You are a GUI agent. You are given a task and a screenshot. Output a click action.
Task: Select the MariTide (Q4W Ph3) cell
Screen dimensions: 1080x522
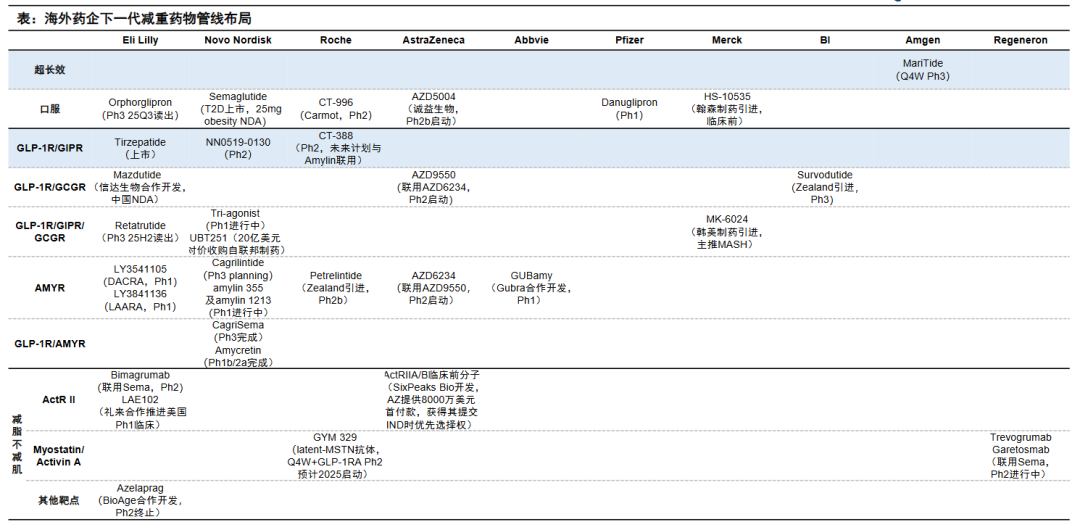pos(922,70)
